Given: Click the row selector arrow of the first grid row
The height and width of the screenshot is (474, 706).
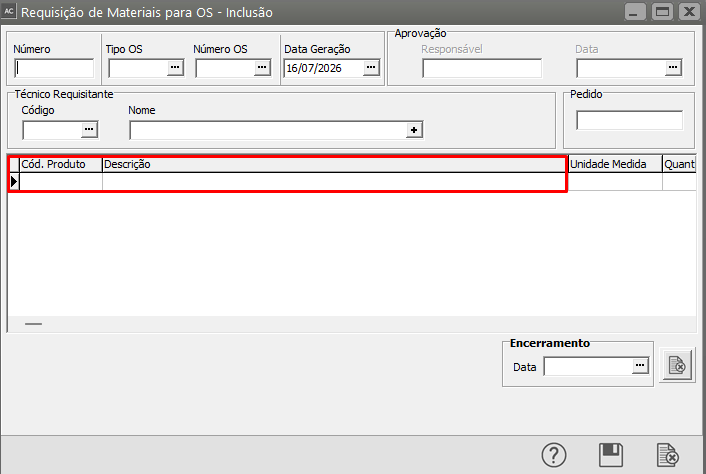Looking at the screenshot, I should coord(14,182).
